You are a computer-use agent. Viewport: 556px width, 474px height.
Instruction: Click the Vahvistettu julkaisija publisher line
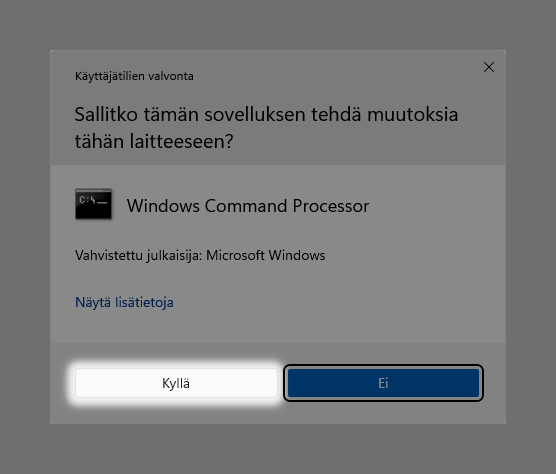click(200, 255)
